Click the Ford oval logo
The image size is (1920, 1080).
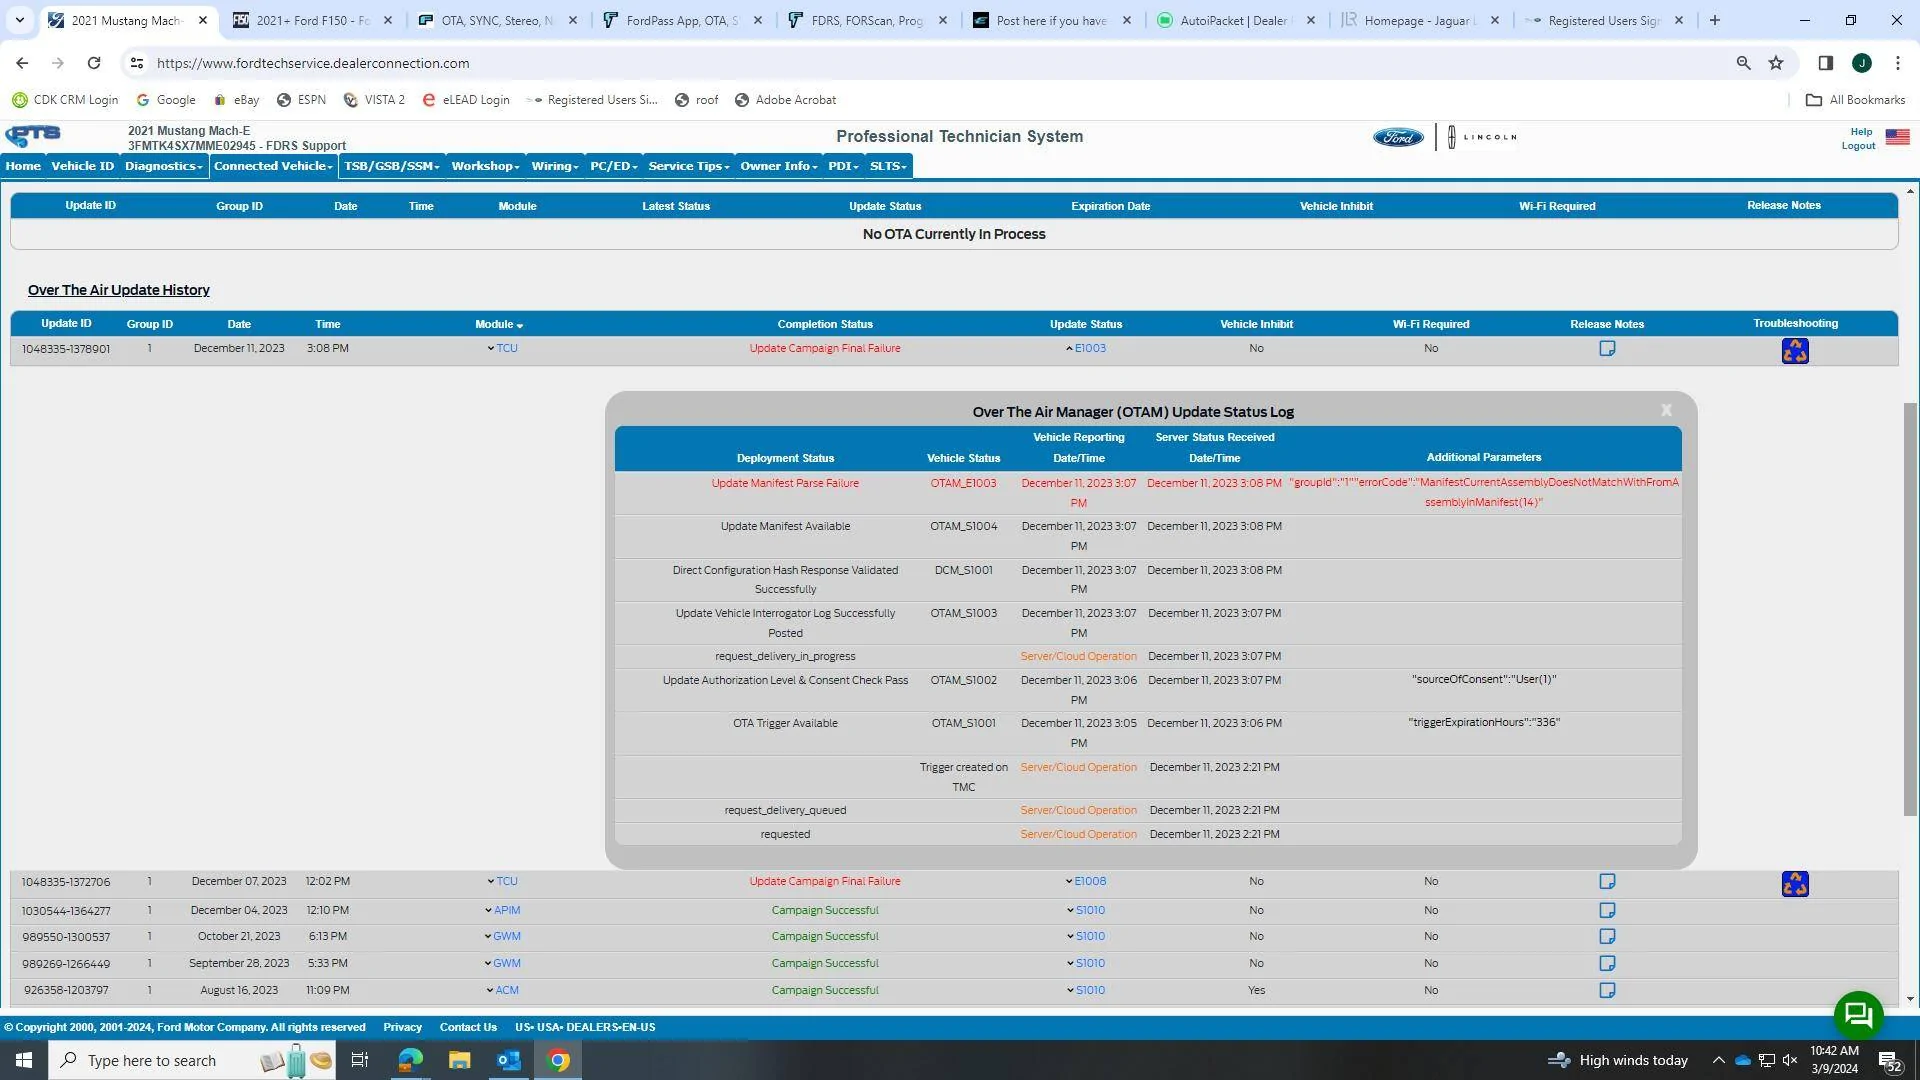click(x=1398, y=137)
